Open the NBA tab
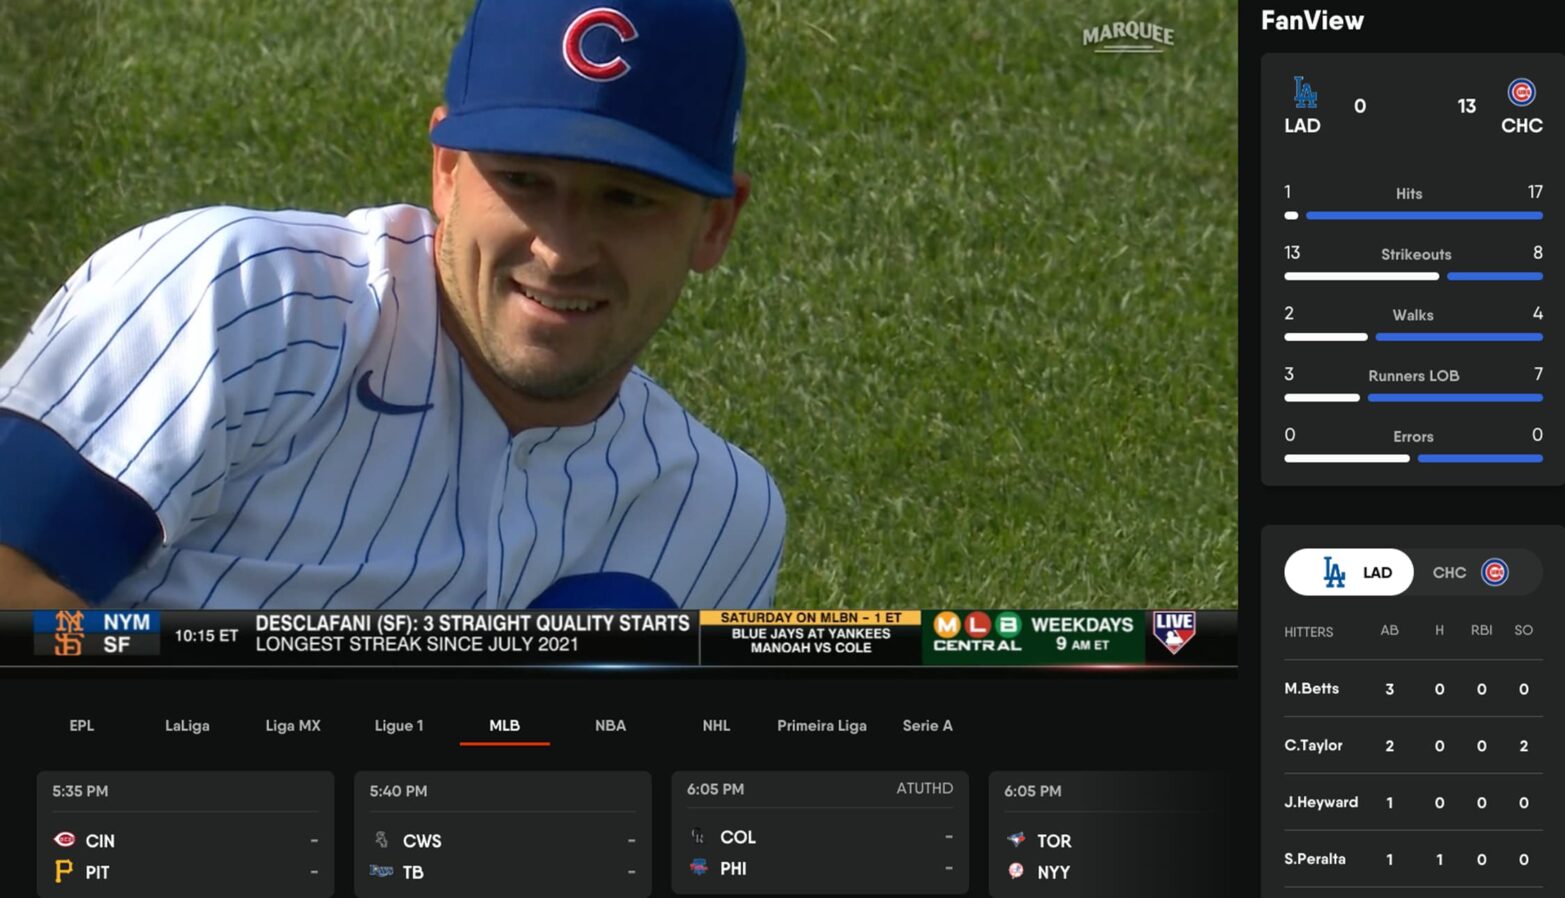Screen dimensions: 1565x898 (609, 725)
